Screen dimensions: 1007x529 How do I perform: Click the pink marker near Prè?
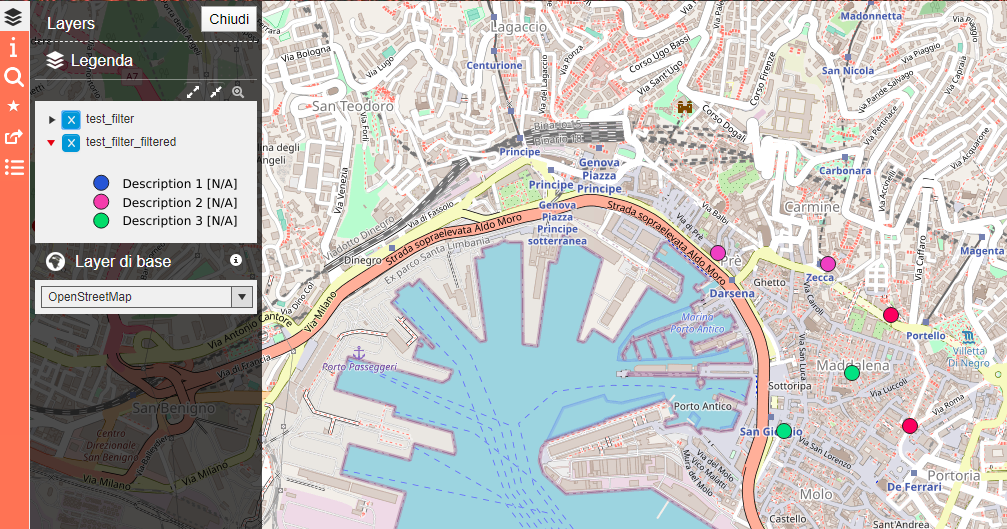point(718,252)
